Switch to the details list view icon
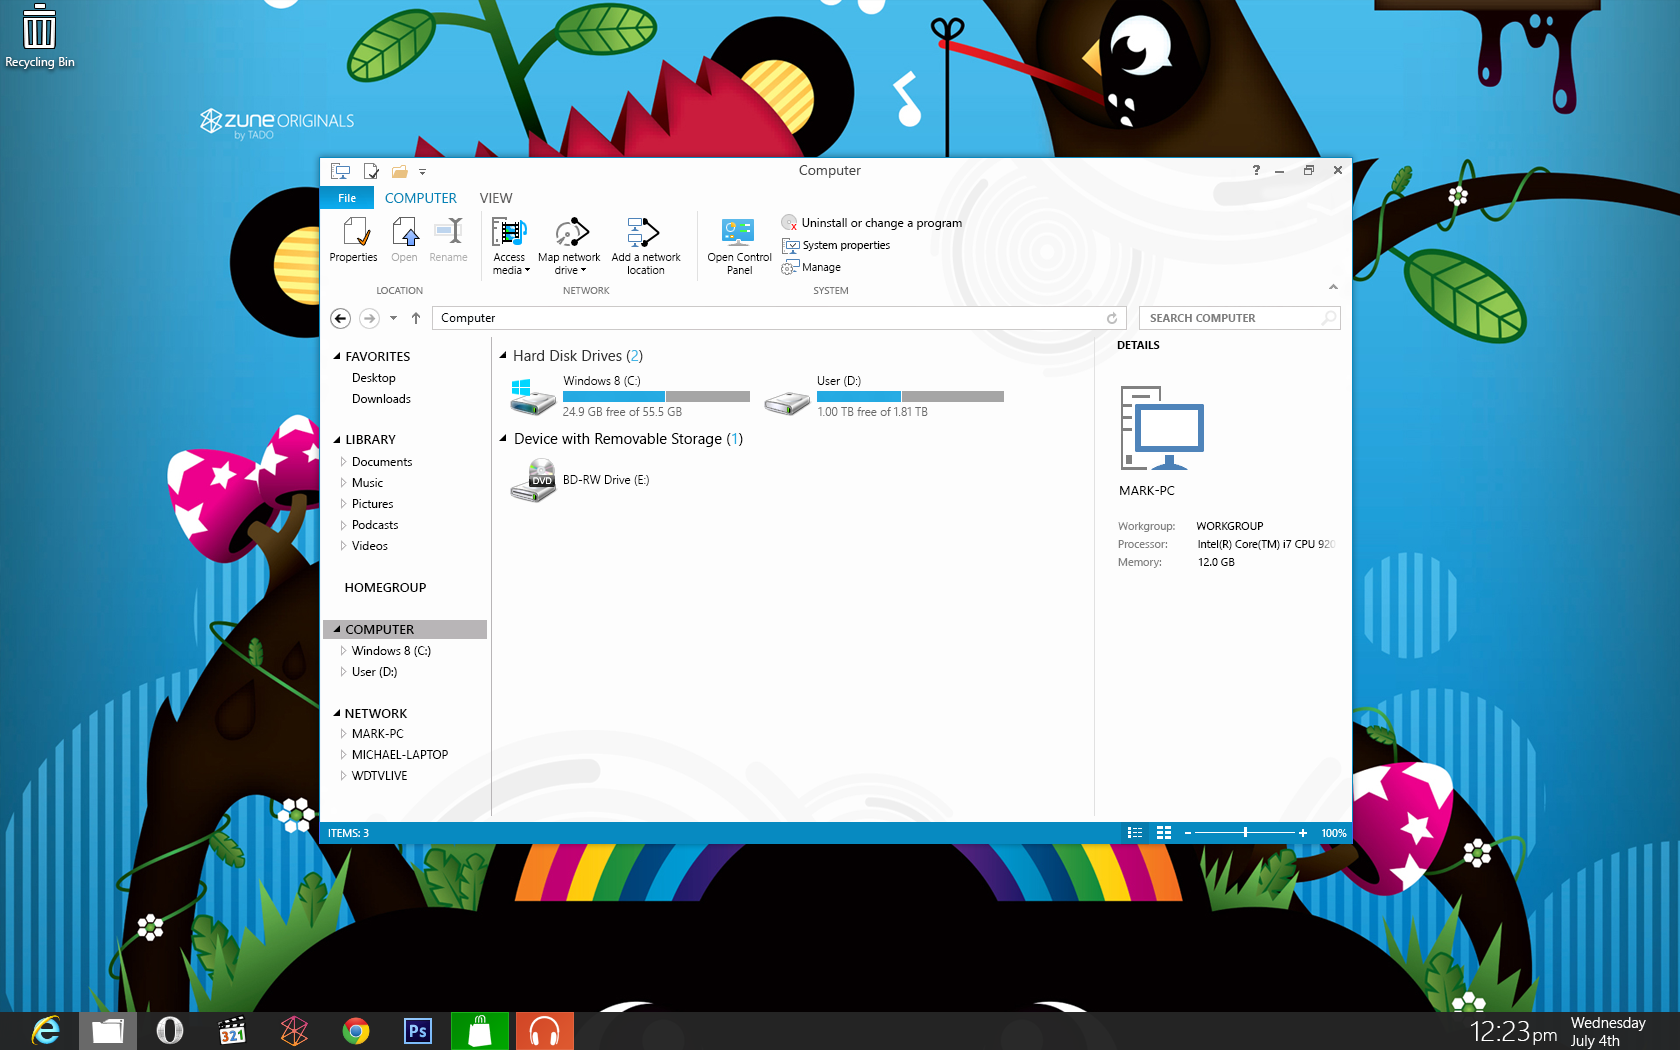Viewport: 1680px width, 1050px height. (1135, 833)
